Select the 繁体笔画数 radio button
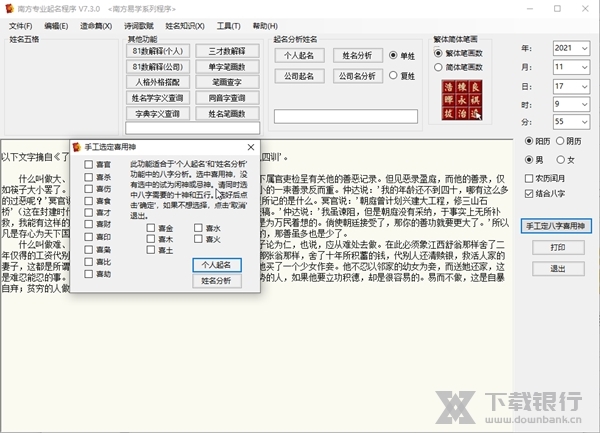This screenshot has height=433, width=600. coord(438,53)
